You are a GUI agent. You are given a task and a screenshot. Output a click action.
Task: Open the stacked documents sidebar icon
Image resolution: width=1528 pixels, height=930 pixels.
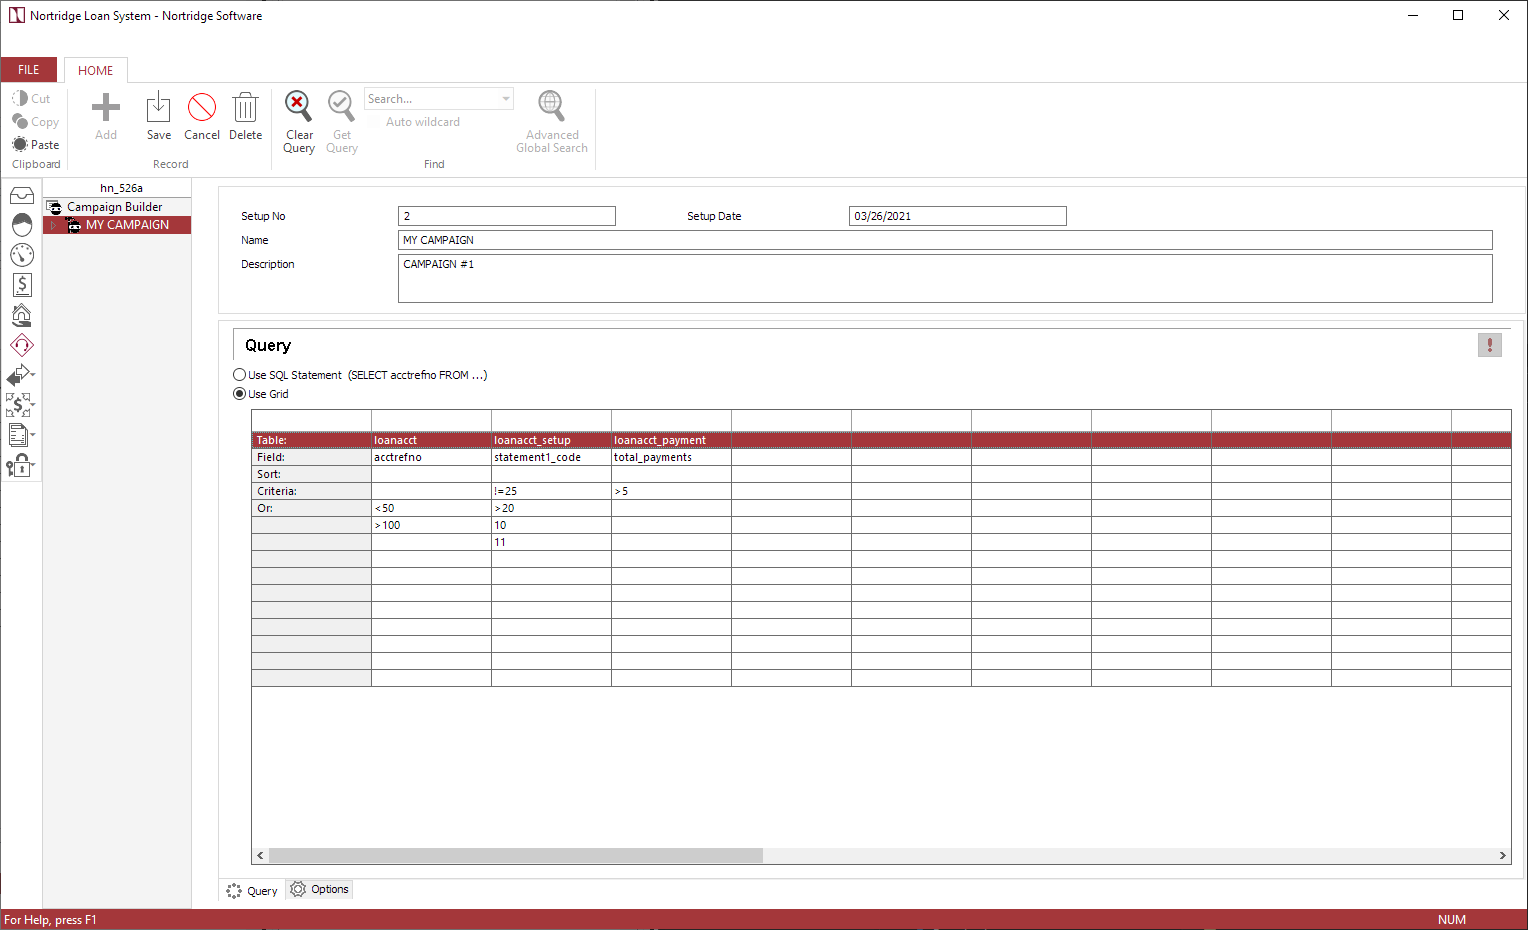(x=21, y=435)
